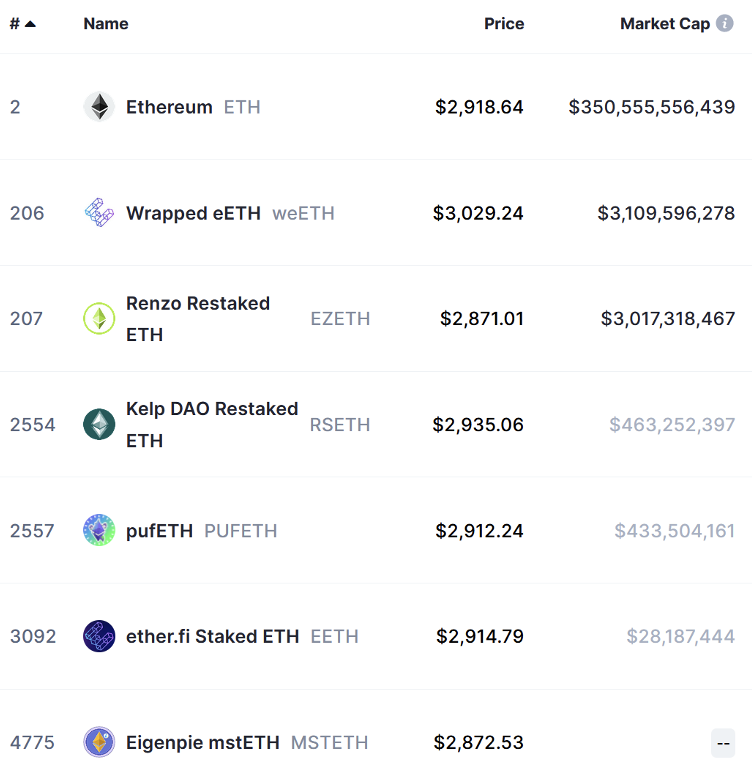
Task: Open the ether.fi Staked ETH name link
Action: coord(212,636)
